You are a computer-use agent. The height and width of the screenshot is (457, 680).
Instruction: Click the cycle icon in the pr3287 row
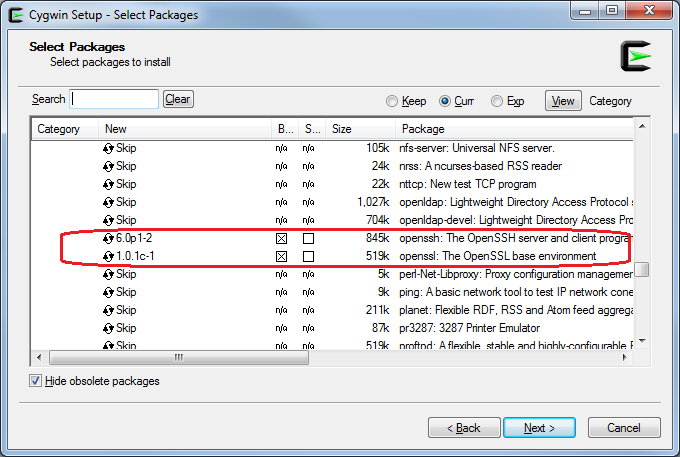tap(108, 329)
